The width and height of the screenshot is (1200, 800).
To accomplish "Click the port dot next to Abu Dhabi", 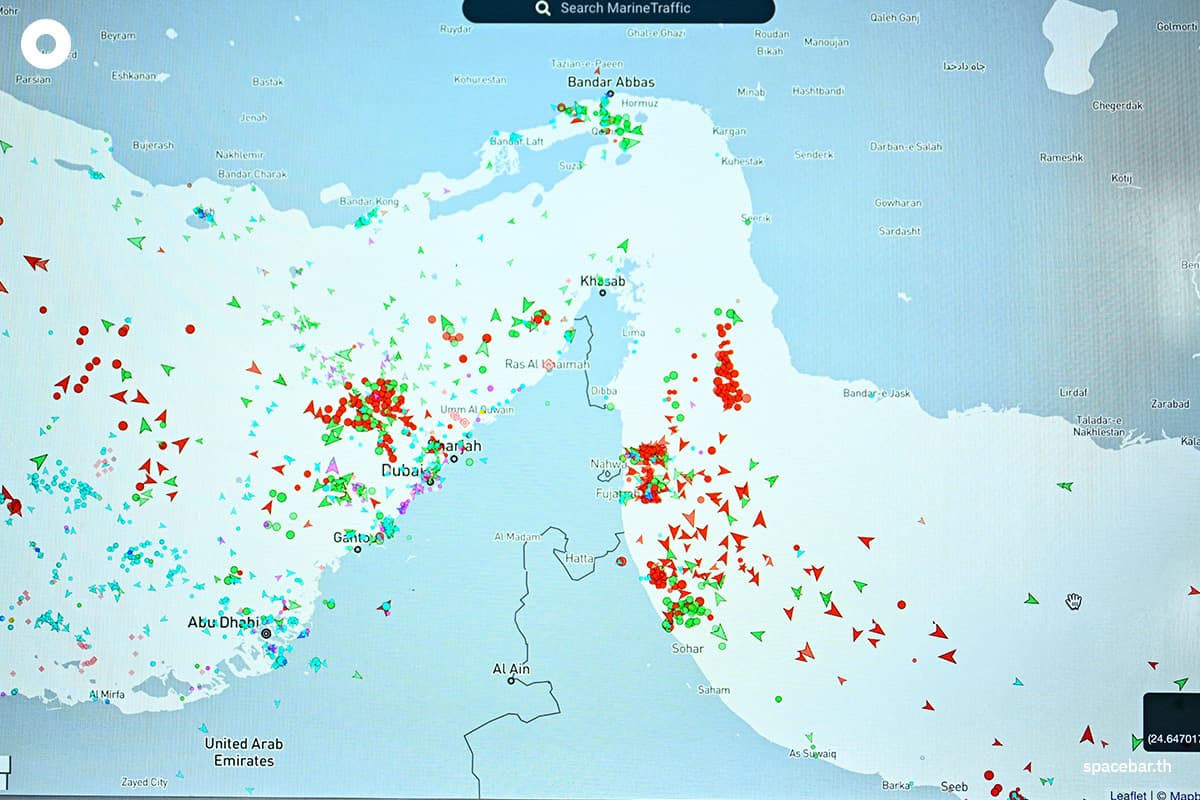I will (x=265, y=634).
